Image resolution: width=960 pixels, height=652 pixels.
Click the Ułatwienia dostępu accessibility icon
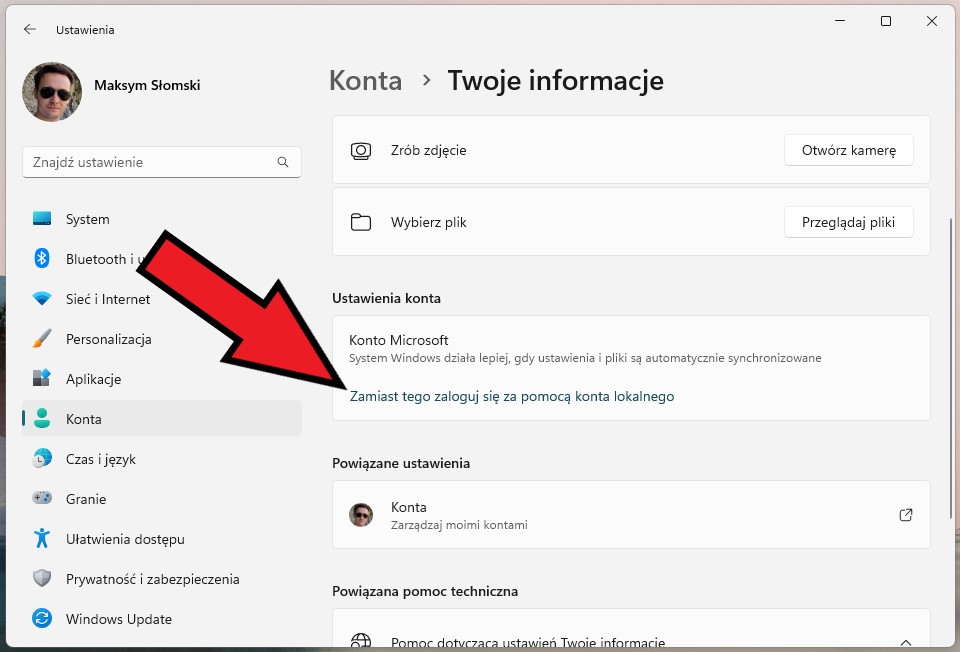coord(41,539)
